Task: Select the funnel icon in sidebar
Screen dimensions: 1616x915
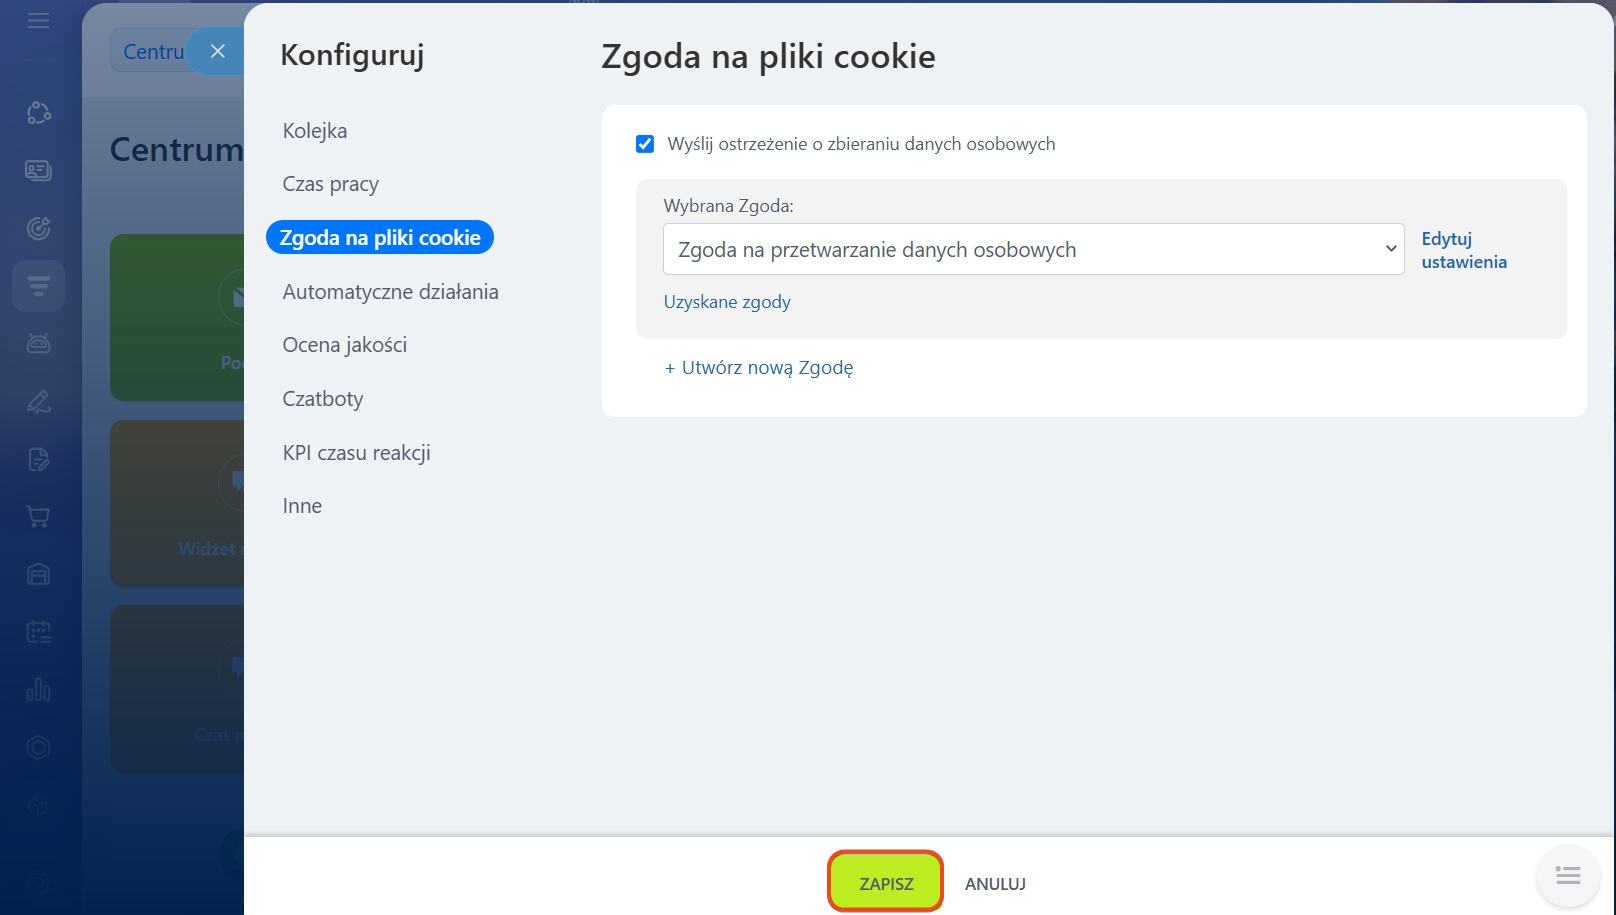Action: click(x=38, y=287)
